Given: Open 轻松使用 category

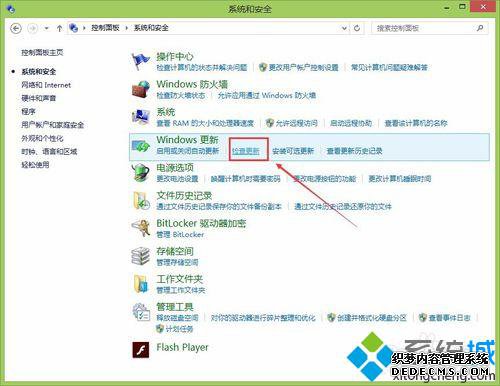Looking at the screenshot, I should point(35,165).
